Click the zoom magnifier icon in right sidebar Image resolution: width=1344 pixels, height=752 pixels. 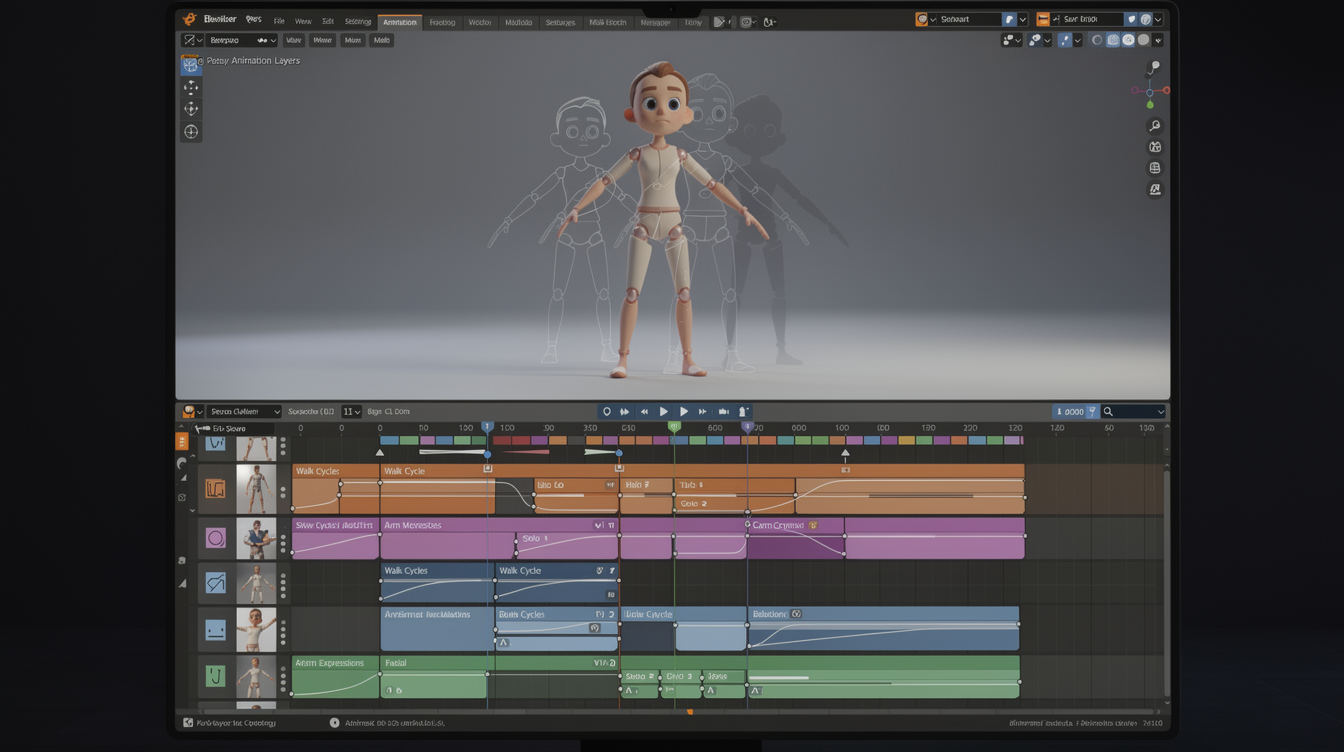1154,125
